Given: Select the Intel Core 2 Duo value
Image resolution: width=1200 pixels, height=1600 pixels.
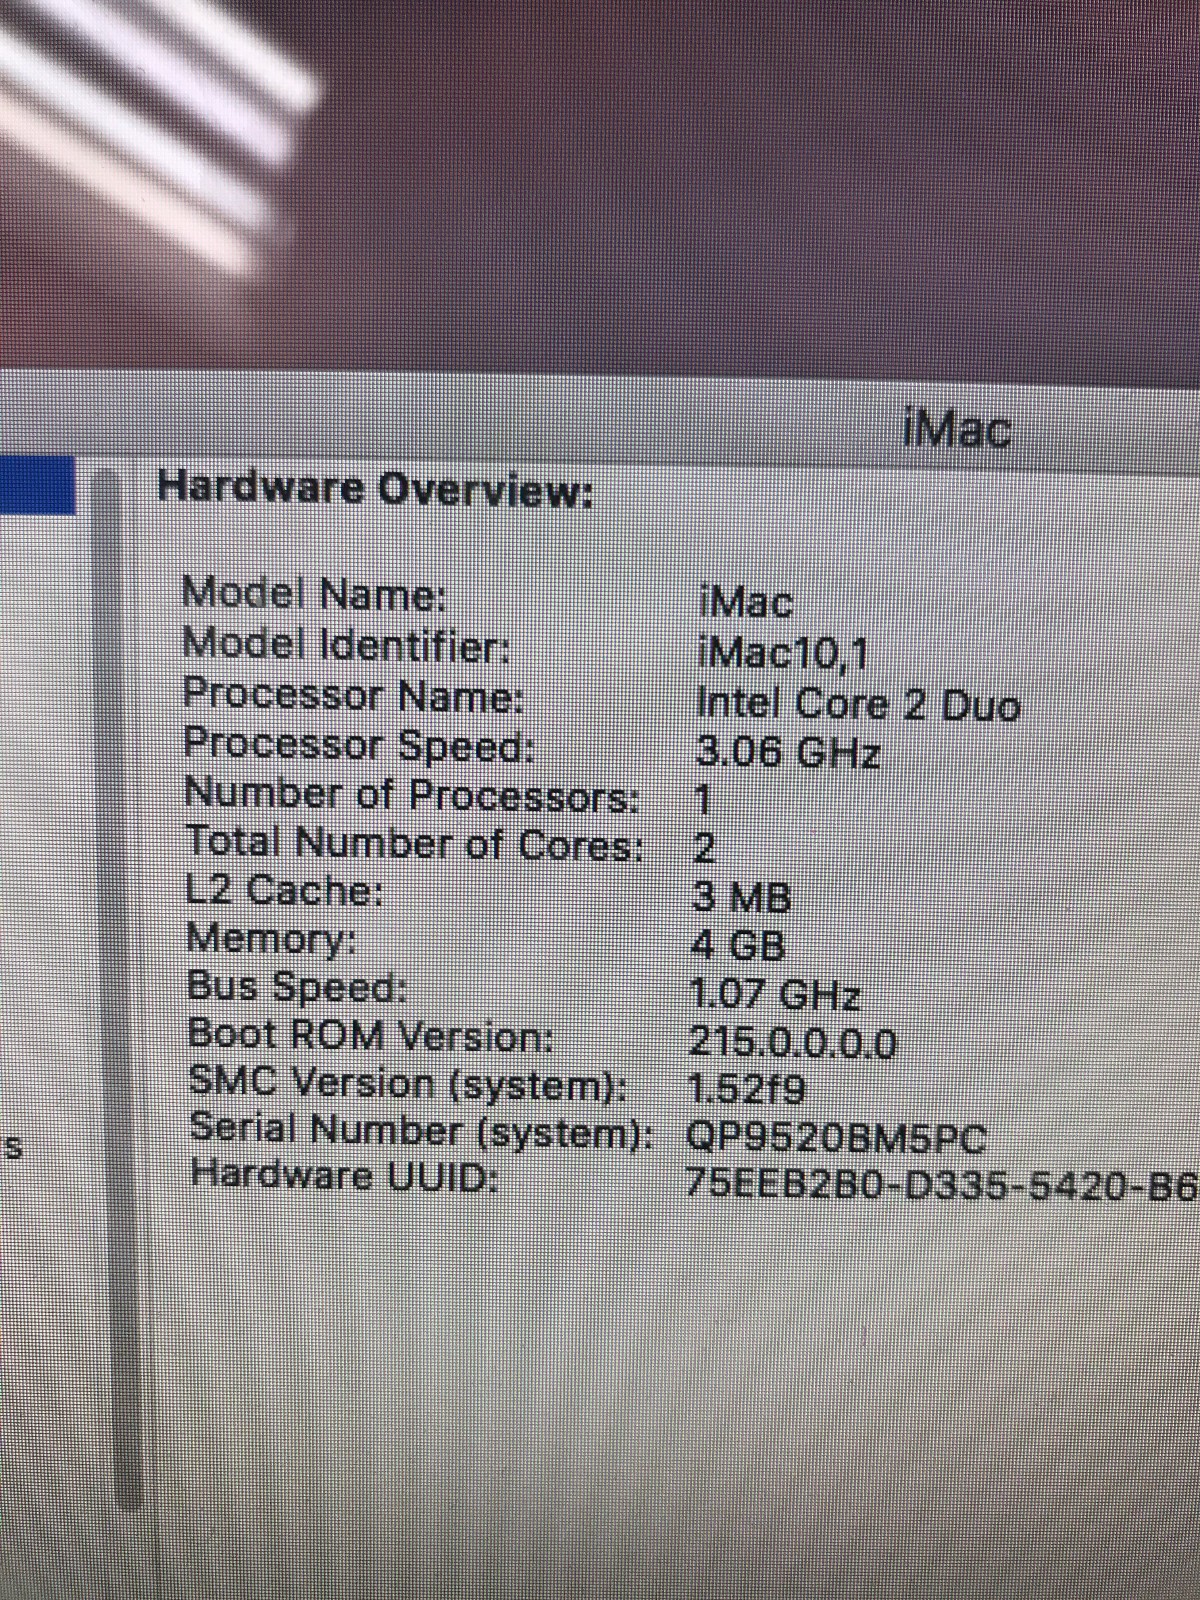Looking at the screenshot, I should click(858, 705).
